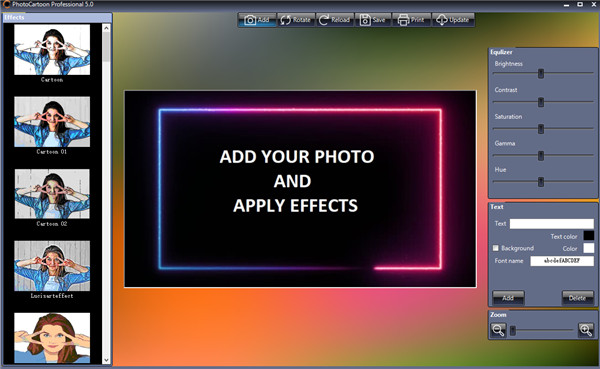Open the white background Color swatch
The image size is (600, 369).
pos(589,248)
